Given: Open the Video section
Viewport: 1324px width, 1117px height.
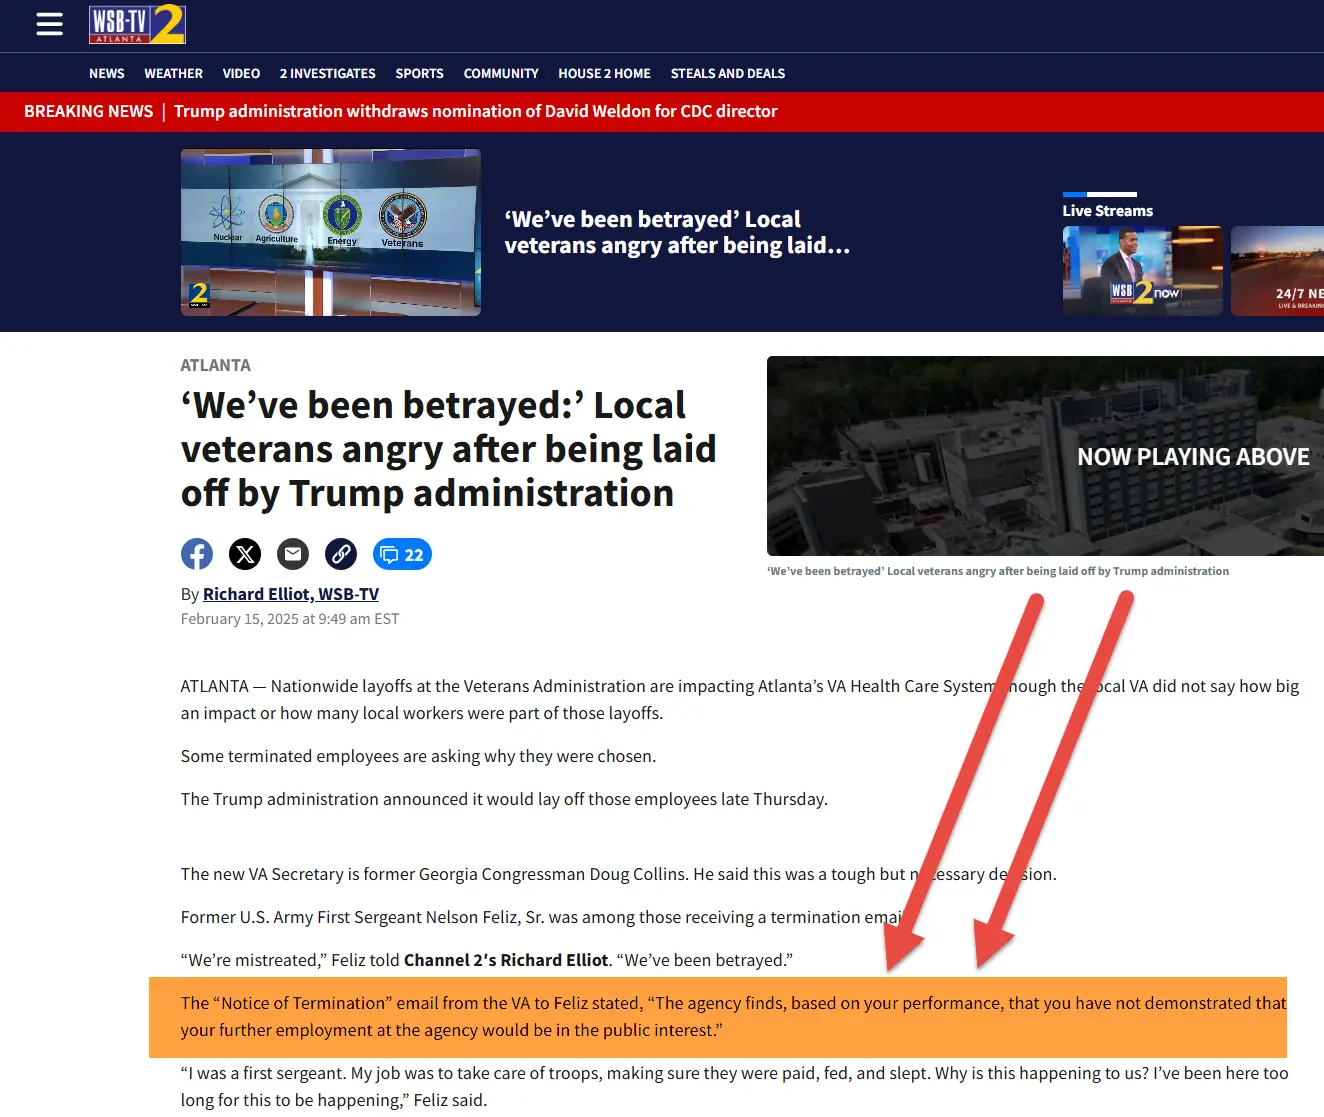Looking at the screenshot, I should (241, 73).
